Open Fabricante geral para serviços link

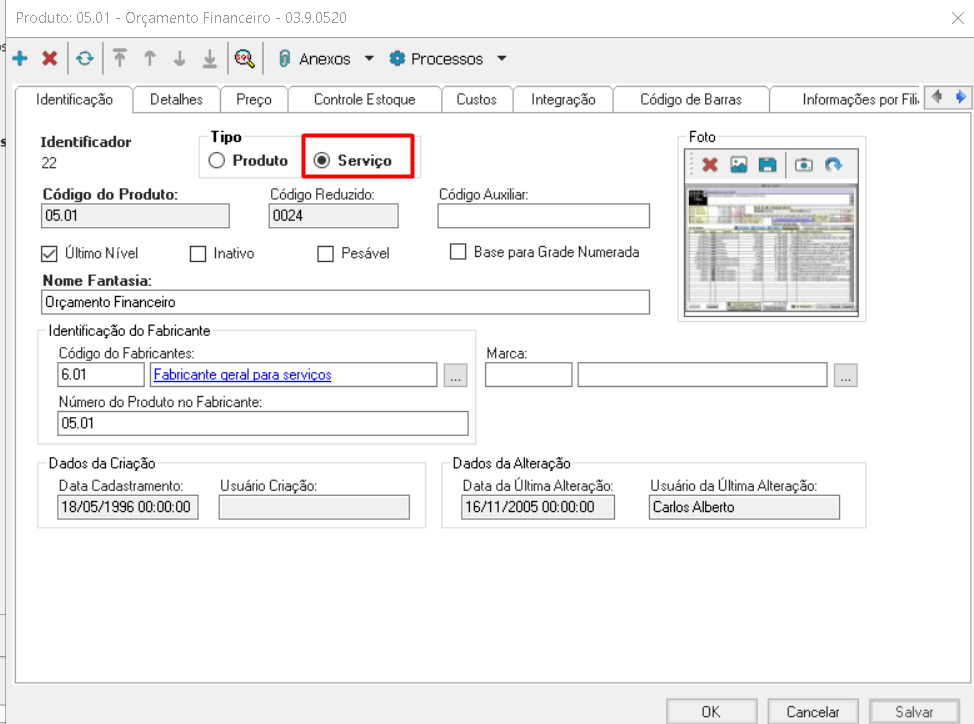[x=242, y=374]
